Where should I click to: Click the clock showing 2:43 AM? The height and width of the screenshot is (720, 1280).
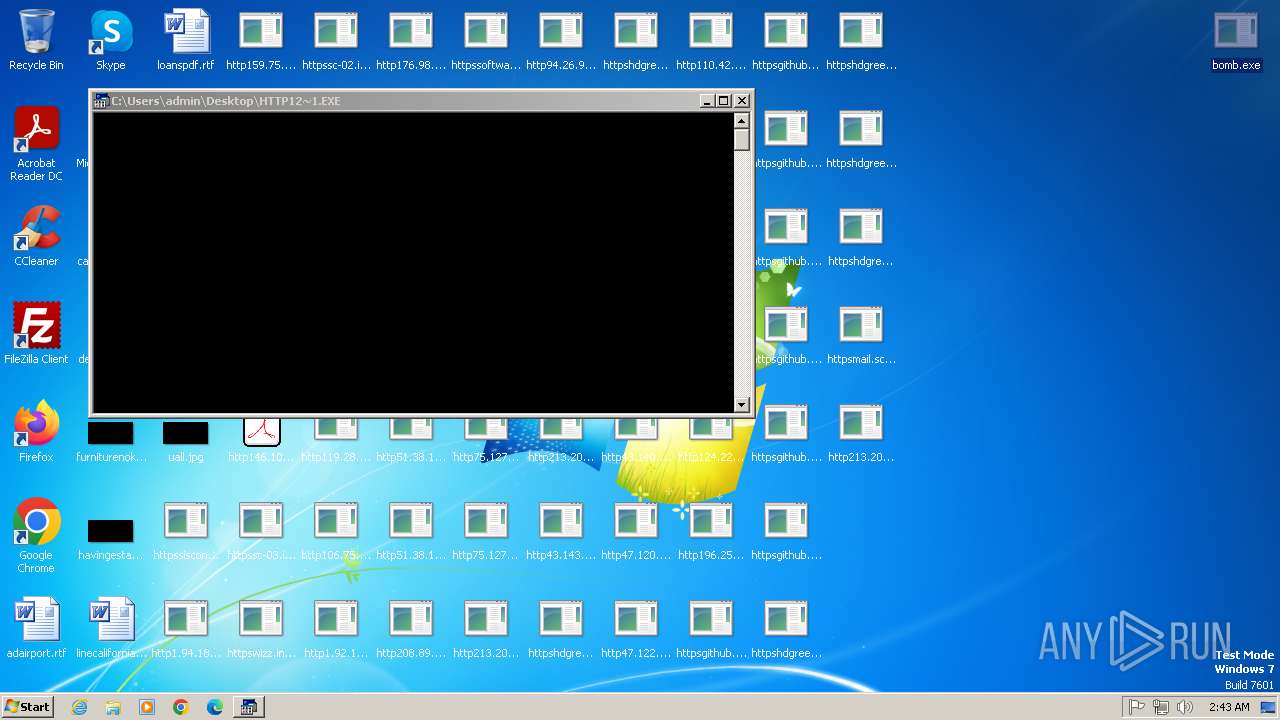(x=1229, y=707)
